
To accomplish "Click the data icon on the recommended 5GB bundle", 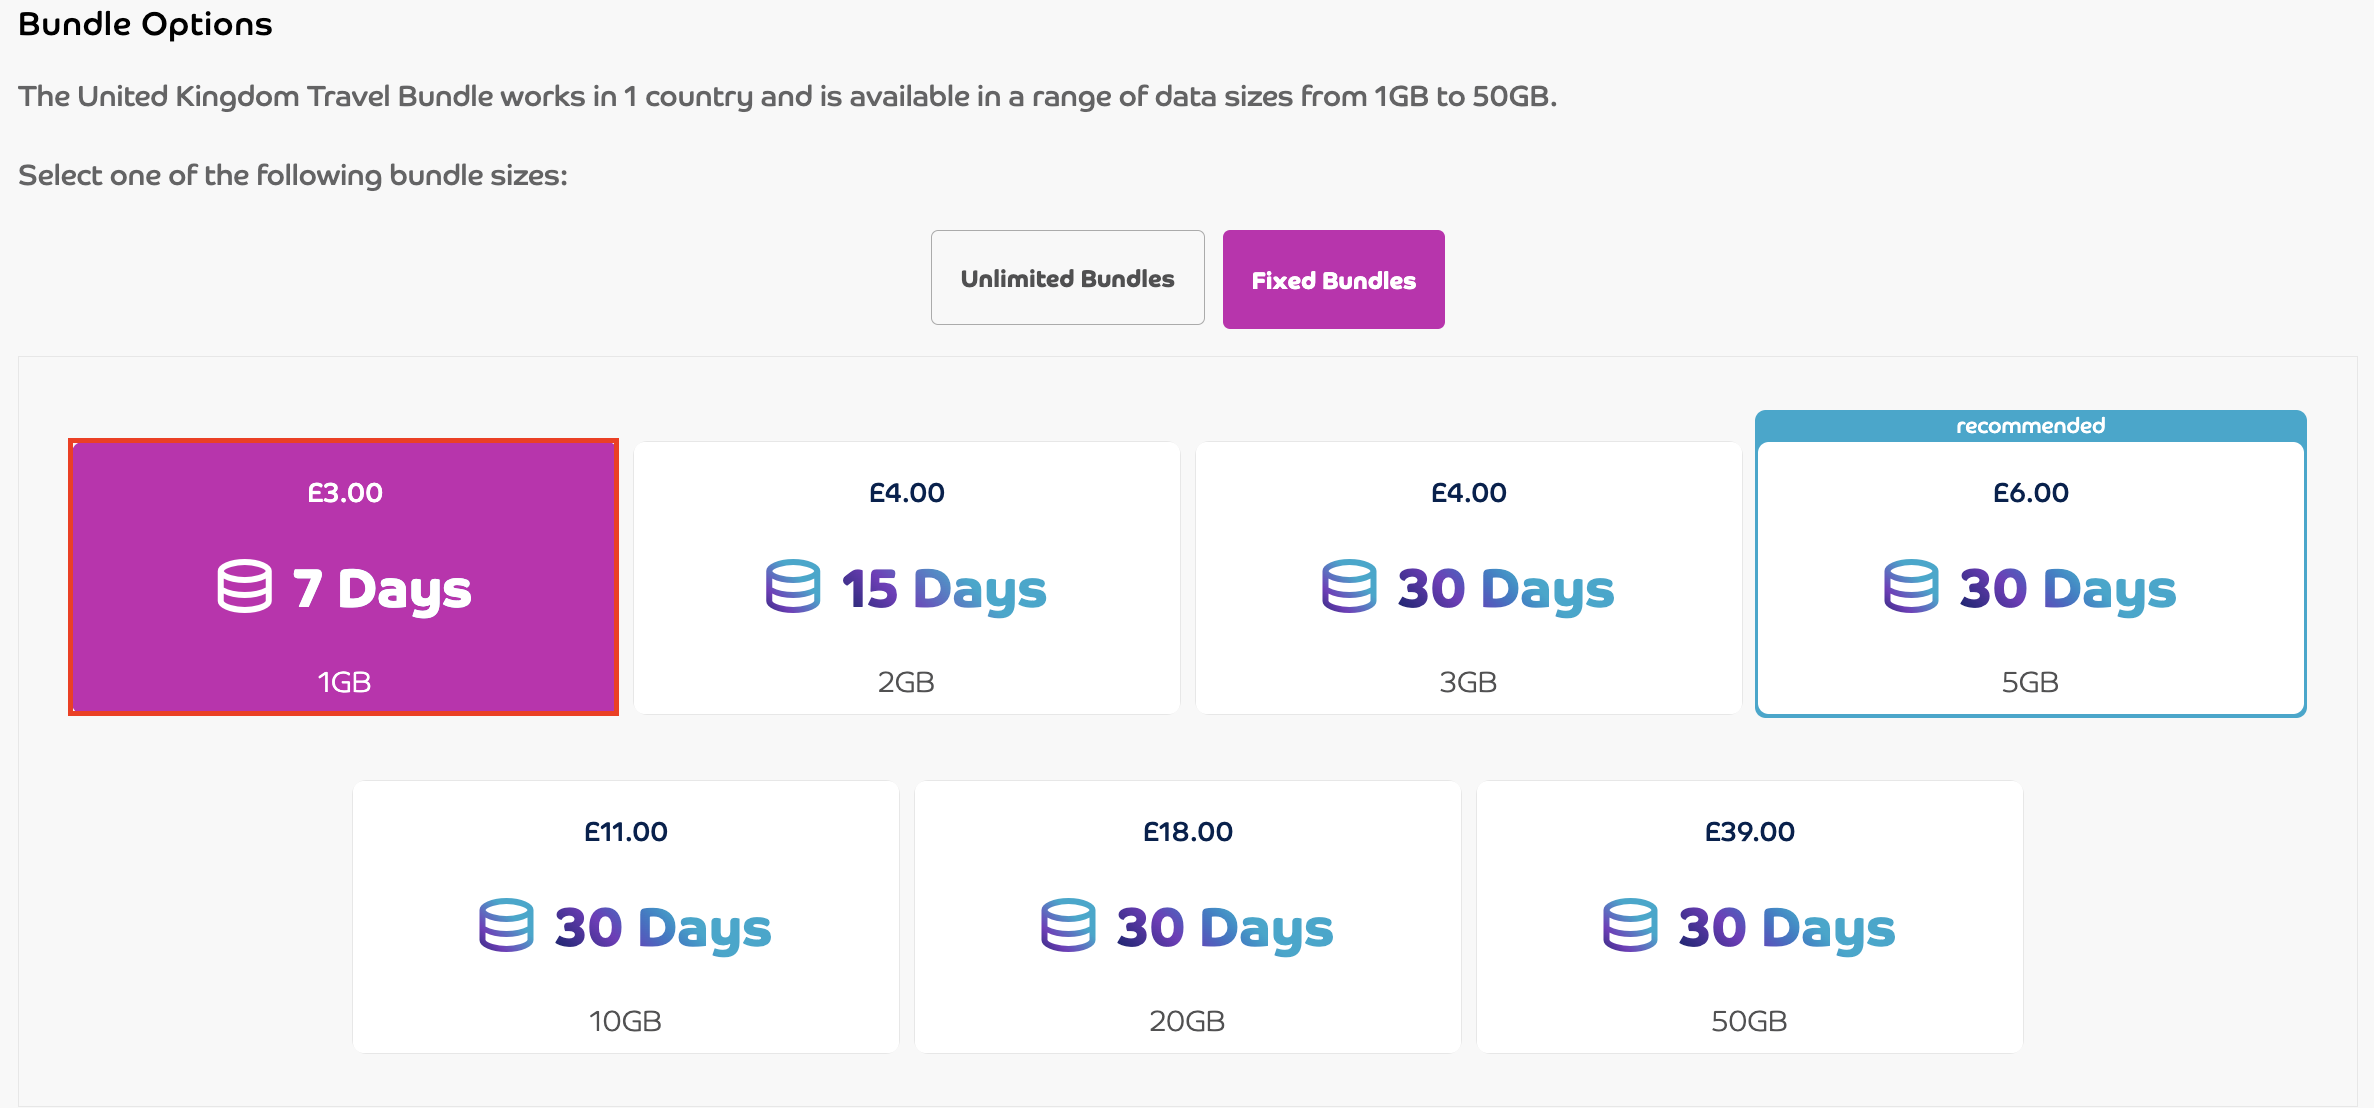I will pyautogui.click(x=1909, y=588).
